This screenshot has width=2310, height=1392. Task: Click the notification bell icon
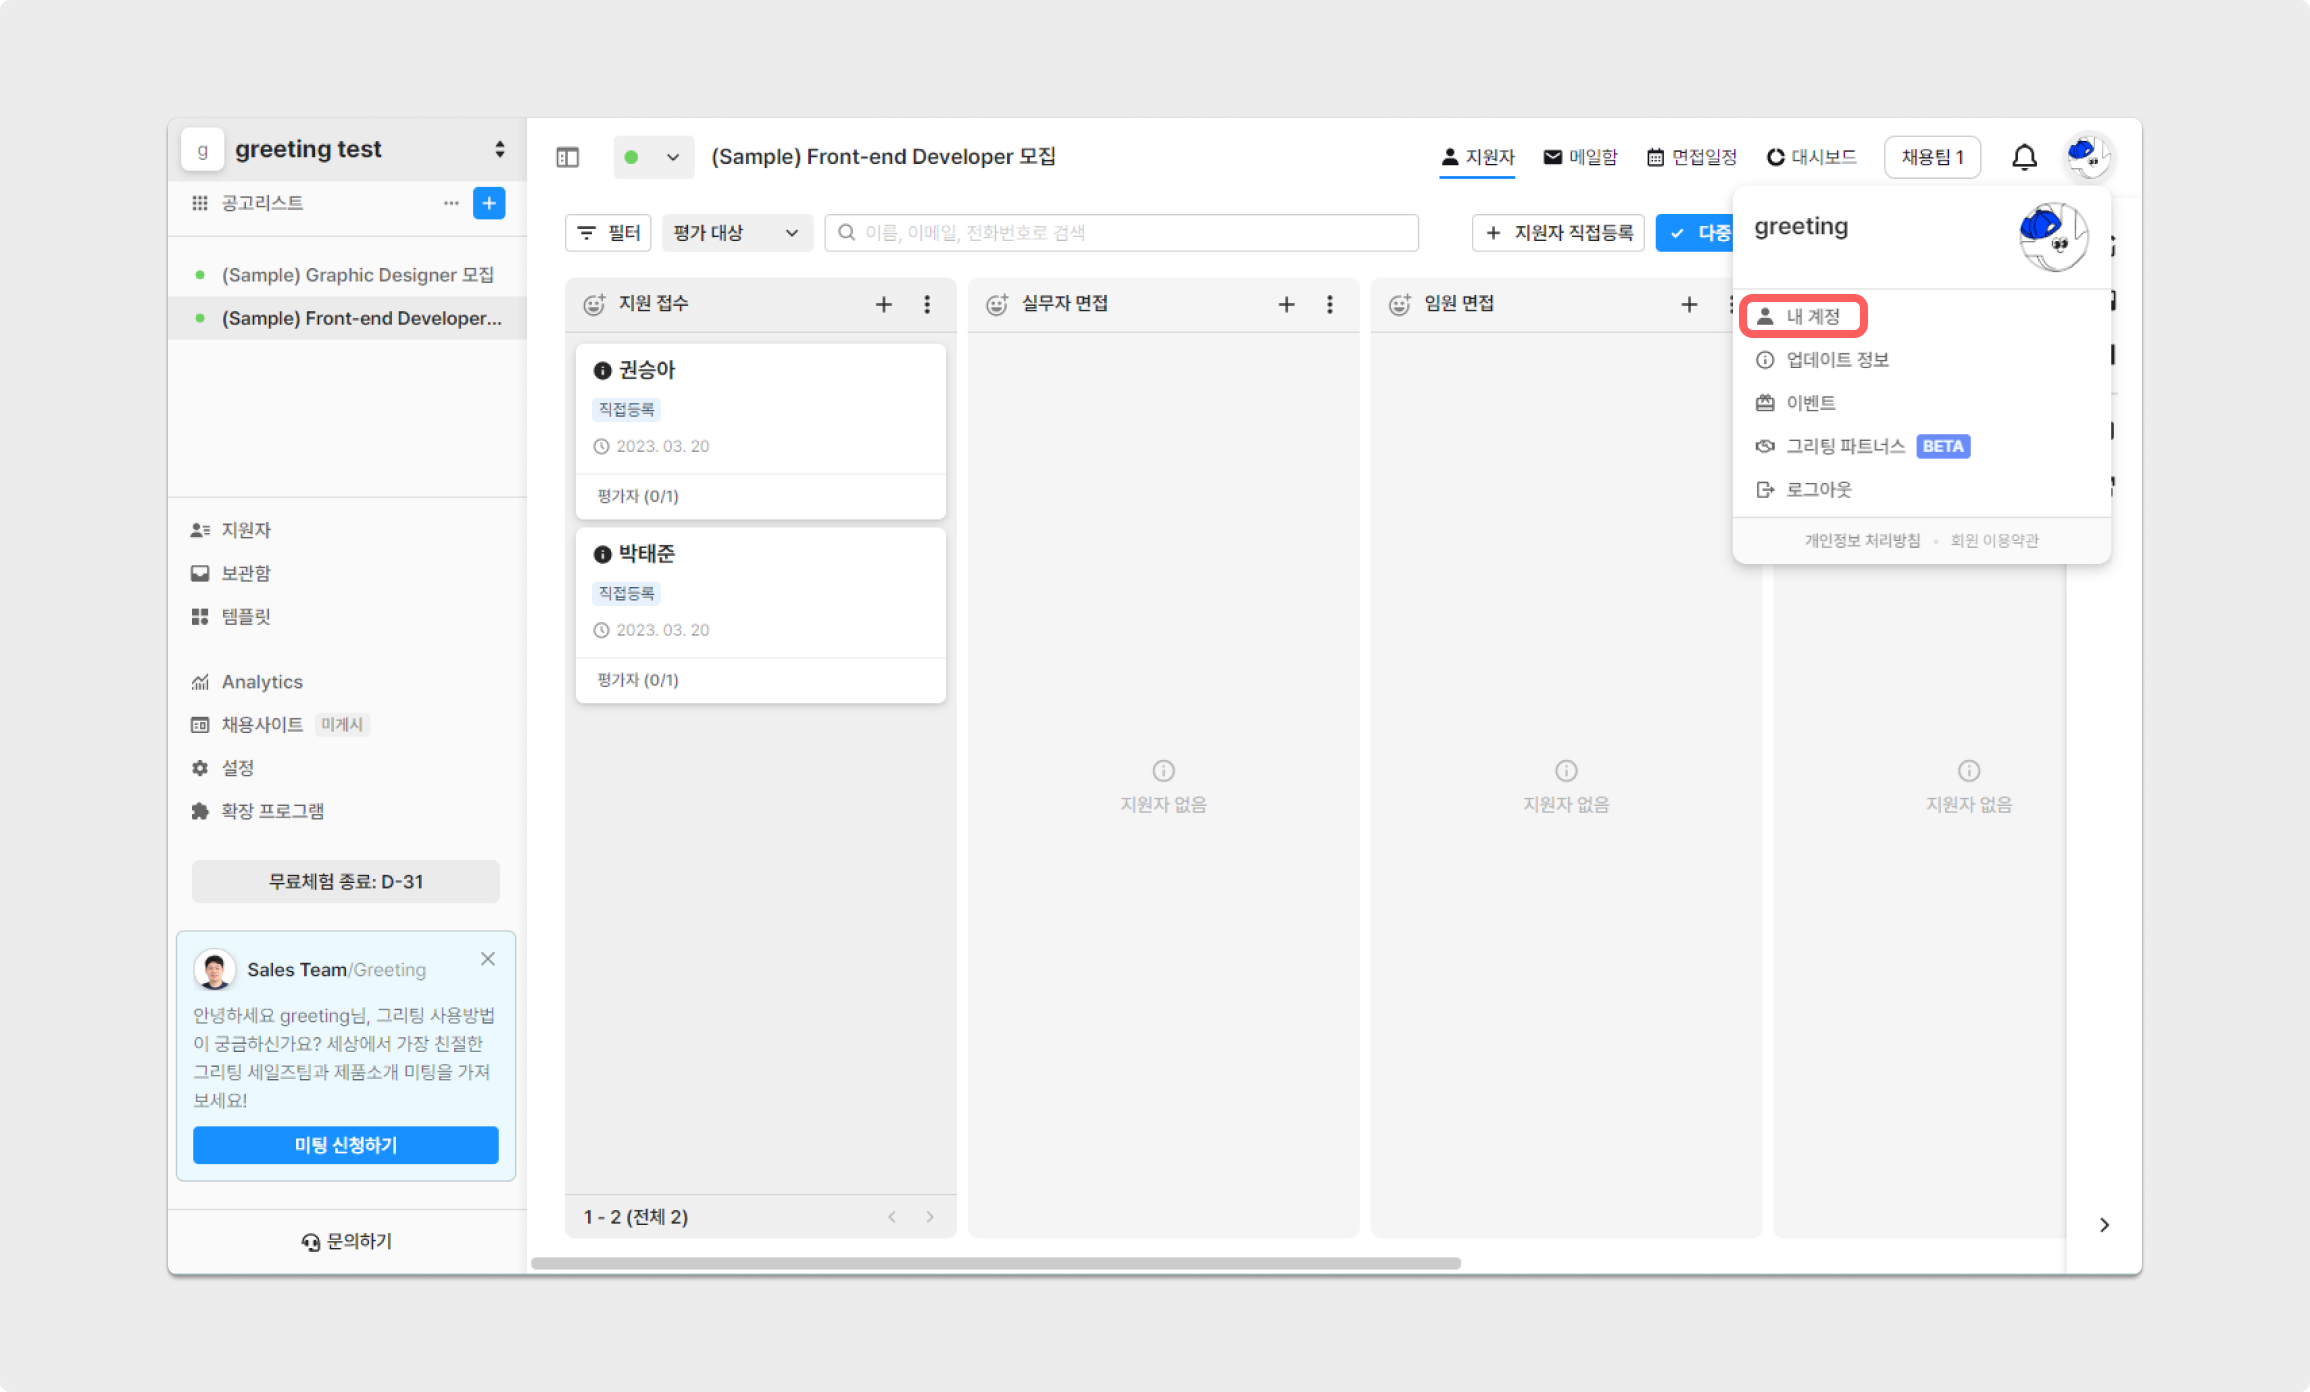pos(2024,158)
